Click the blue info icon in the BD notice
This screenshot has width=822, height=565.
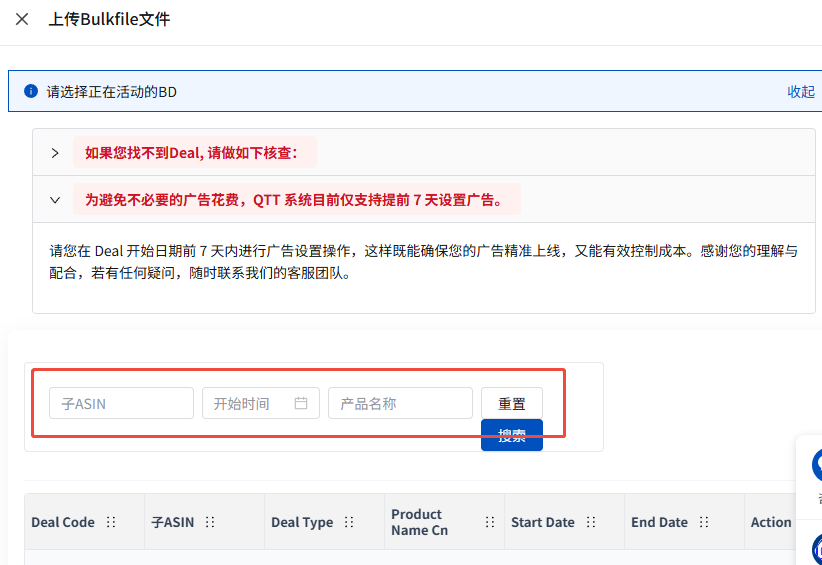[x=31, y=91]
